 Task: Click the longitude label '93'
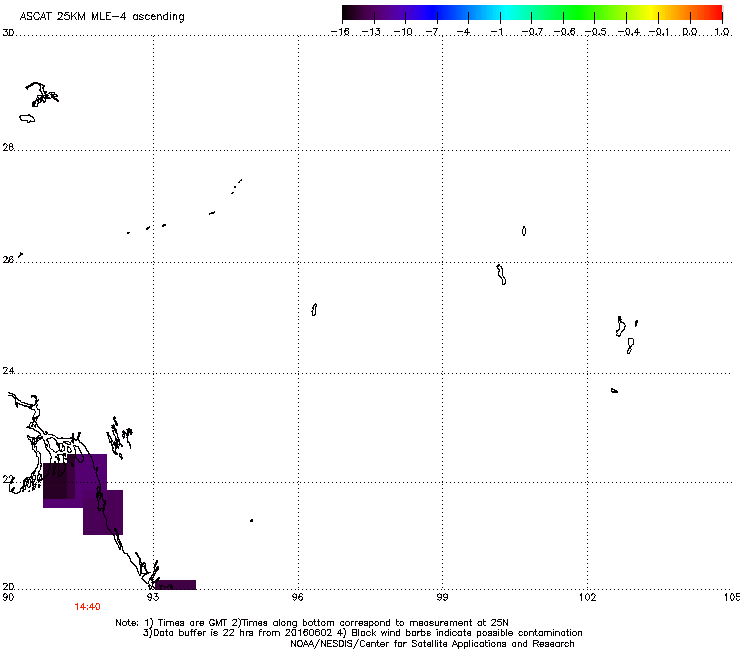click(153, 597)
